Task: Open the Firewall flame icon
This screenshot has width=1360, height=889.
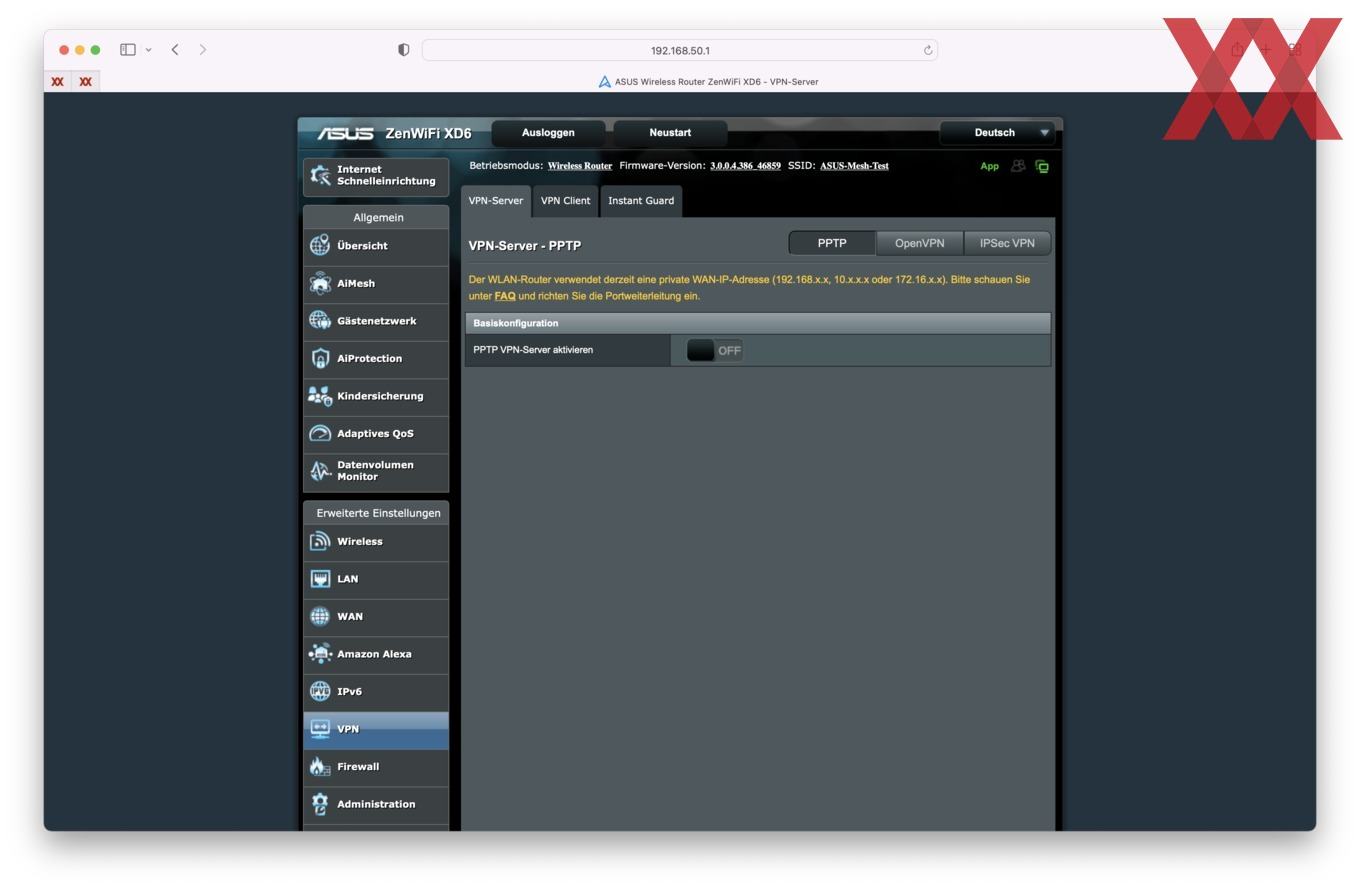Action: pyautogui.click(x=320, y=767)
